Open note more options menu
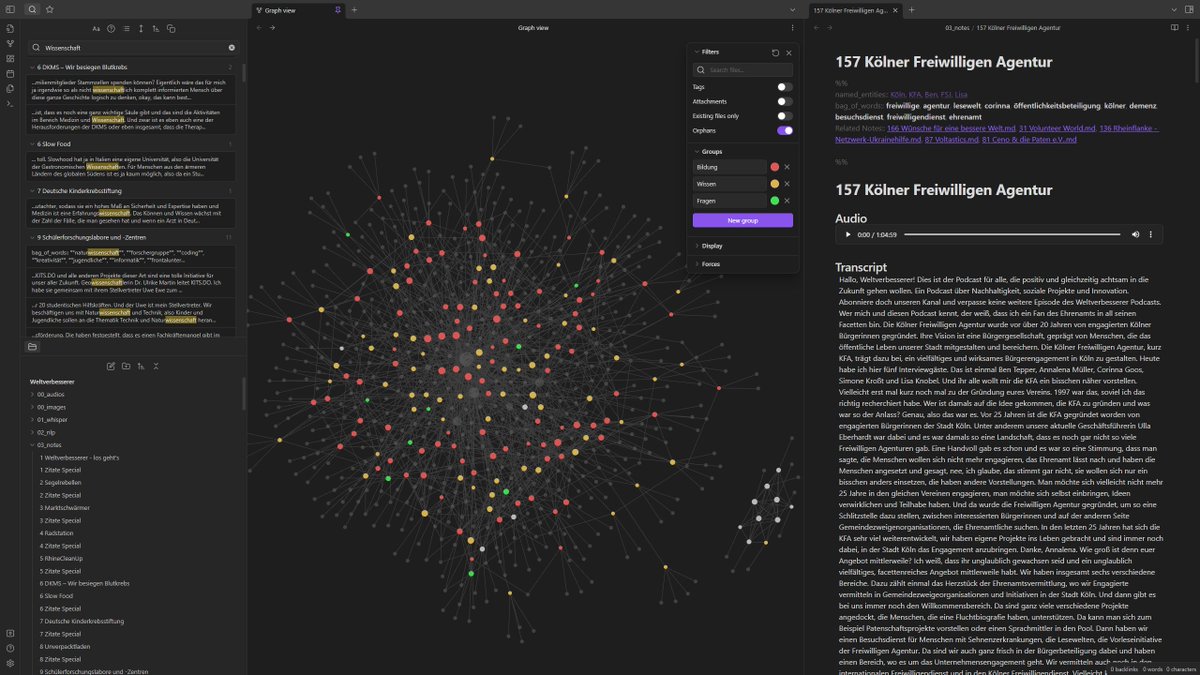Viewport: 1200px width, 675px height. click(1188, 28)
